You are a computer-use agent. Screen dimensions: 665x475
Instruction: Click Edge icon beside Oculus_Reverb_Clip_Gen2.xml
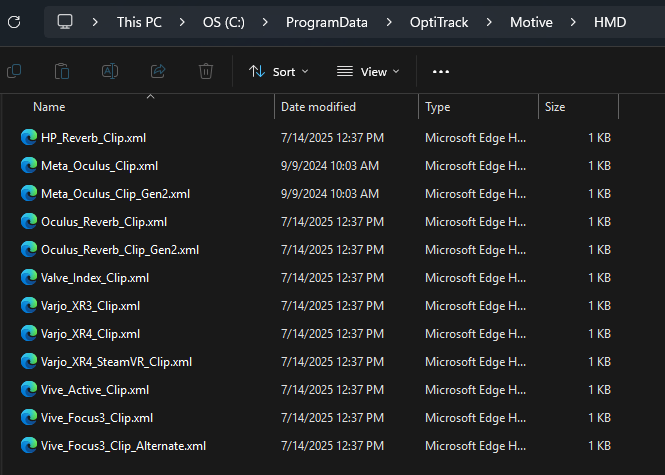pos(29,249)
